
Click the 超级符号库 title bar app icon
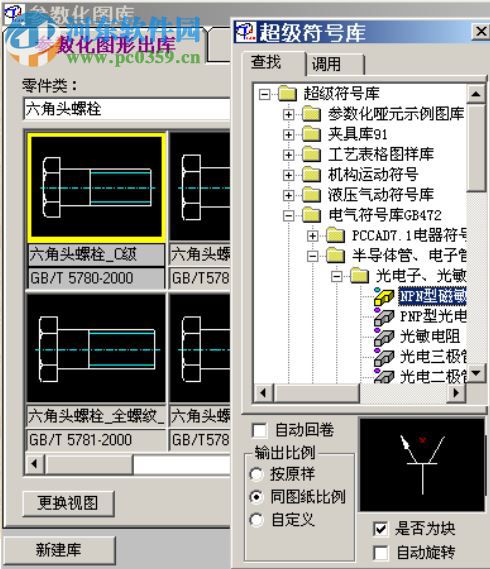[246, 32]
